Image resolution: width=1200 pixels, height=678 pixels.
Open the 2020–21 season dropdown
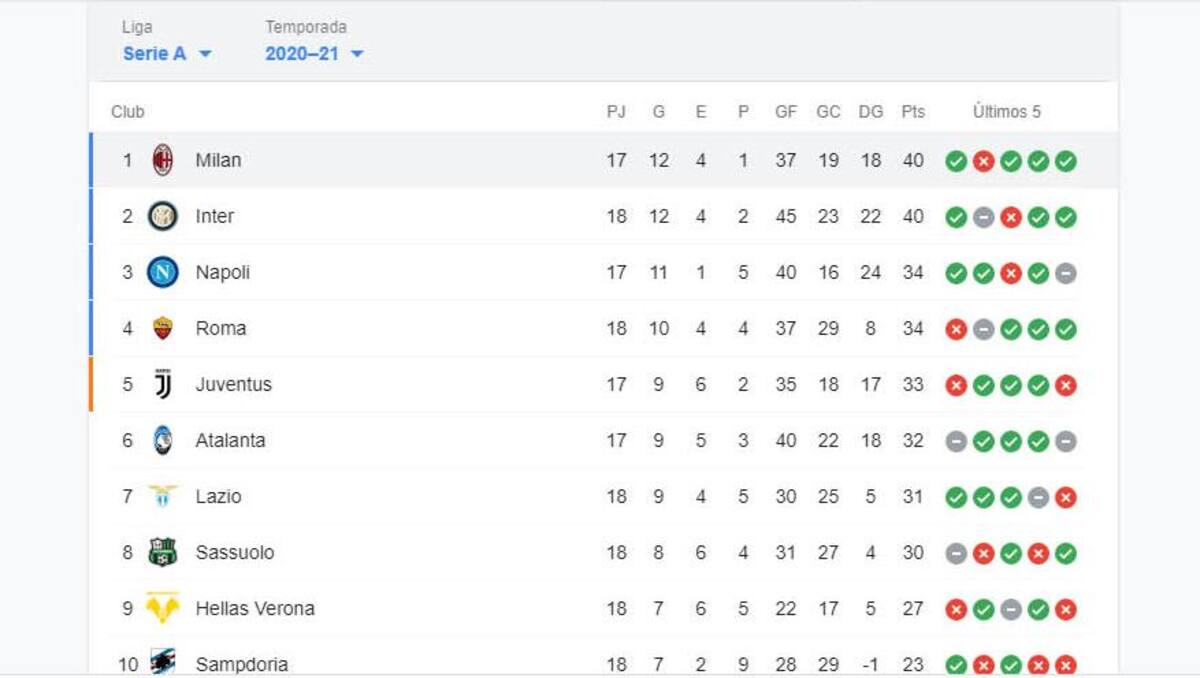click(314, 54)
